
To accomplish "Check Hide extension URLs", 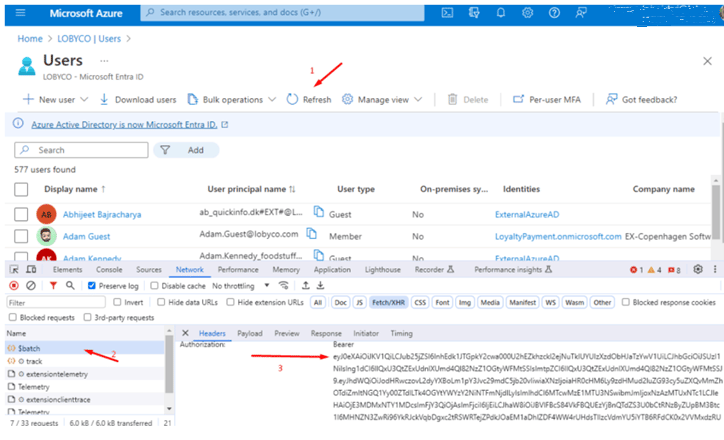I will coord(230,302).
